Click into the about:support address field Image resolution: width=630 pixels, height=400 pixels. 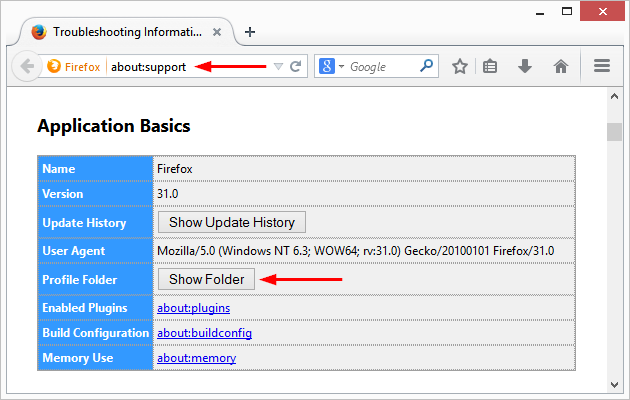pyautogui.click(x=149, y=67)
